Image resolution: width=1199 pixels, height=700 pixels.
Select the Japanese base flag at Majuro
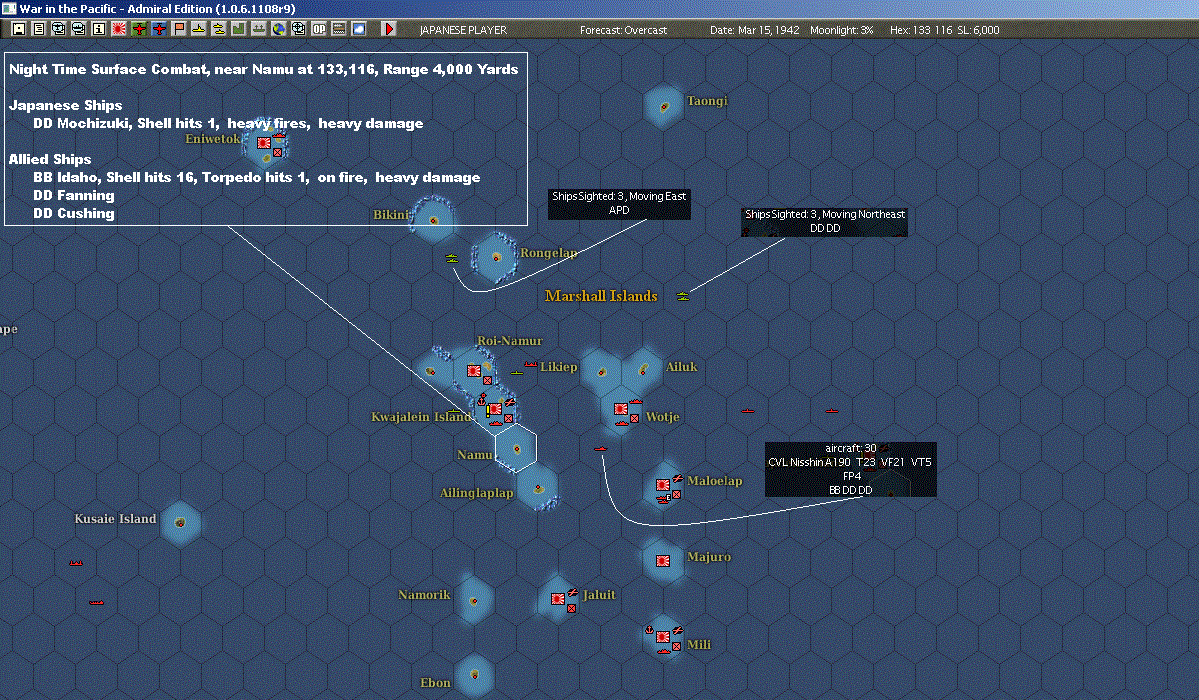coord(663,561)
